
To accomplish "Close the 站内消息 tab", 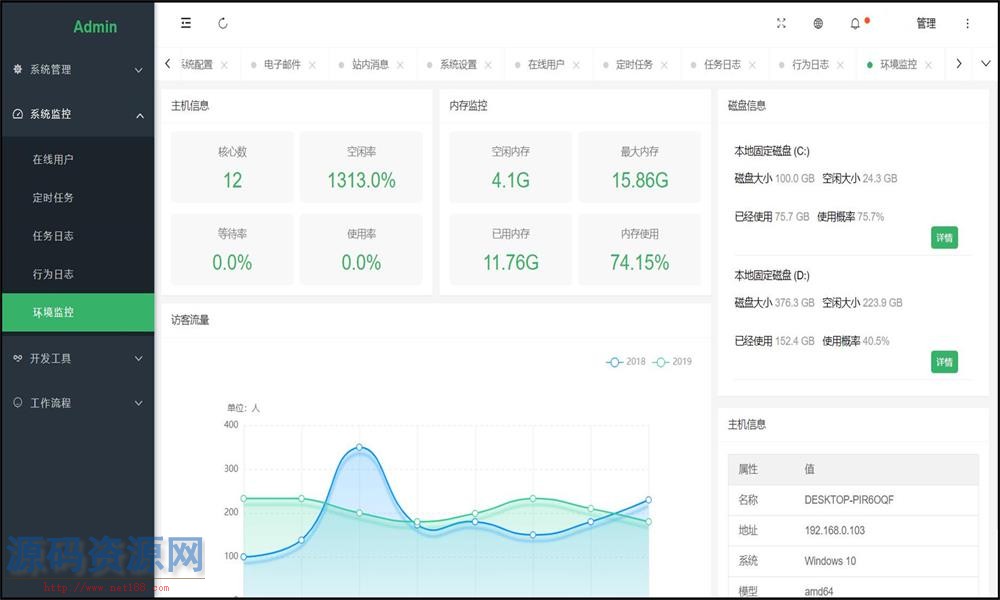I will click(x=401, y=65).
